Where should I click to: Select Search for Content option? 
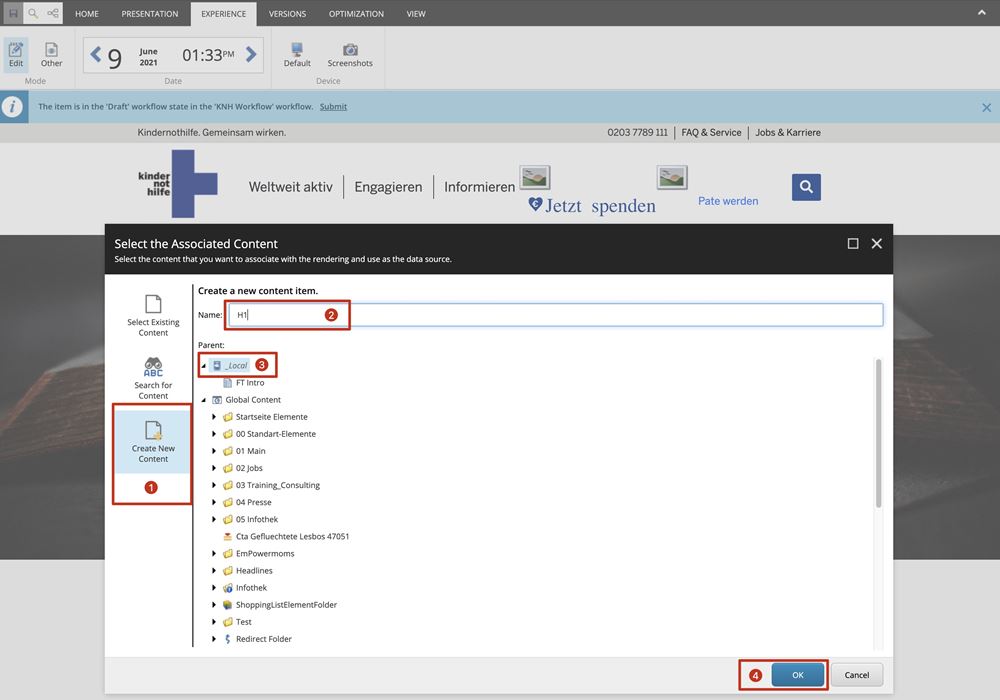(x=153, y=378)
